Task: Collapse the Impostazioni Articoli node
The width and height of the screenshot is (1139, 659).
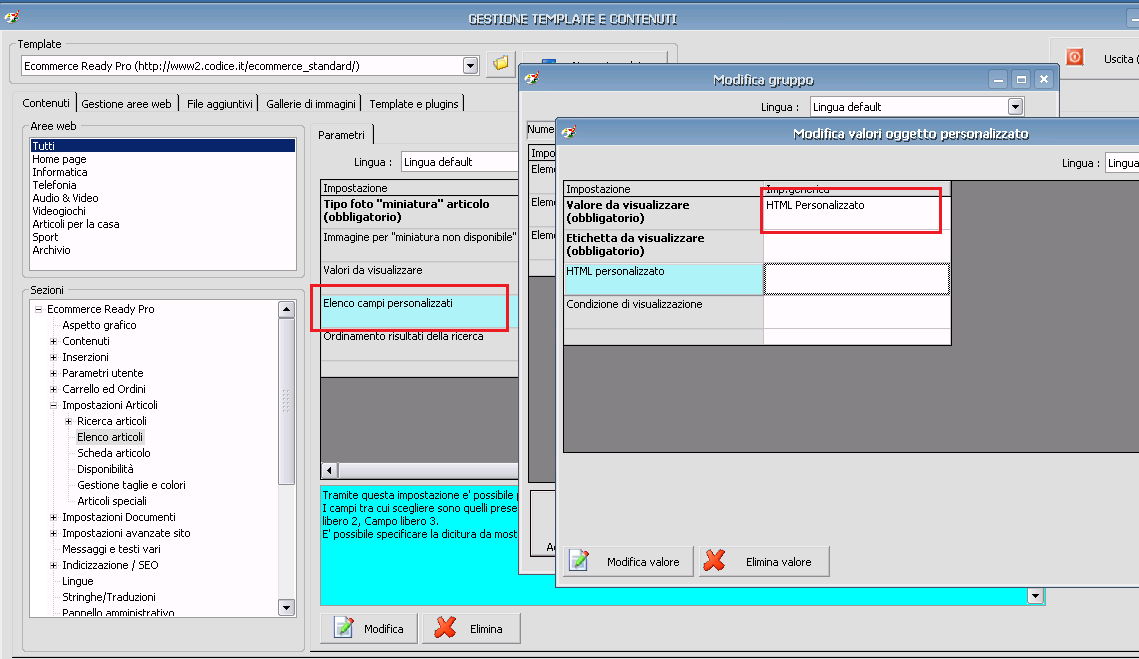Action: coord(53,405)
